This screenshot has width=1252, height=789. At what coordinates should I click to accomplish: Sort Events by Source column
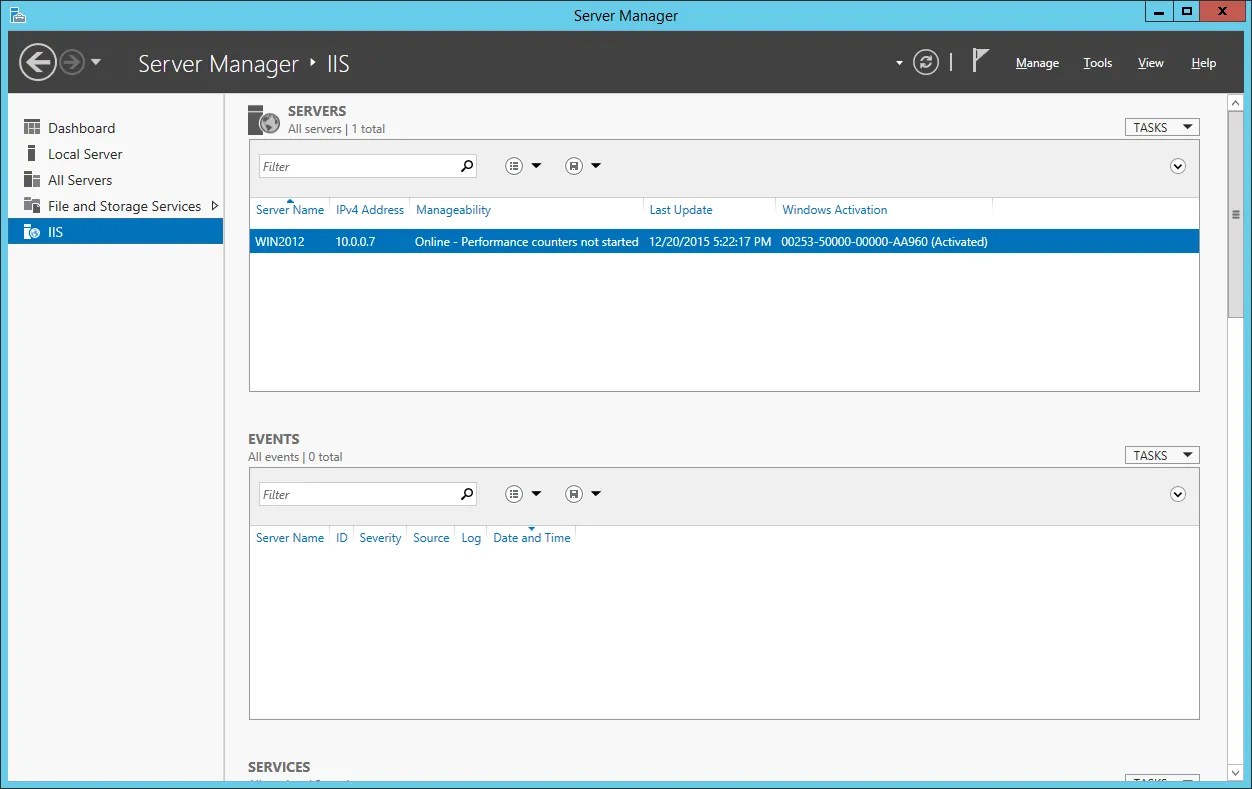pos(431,538)
